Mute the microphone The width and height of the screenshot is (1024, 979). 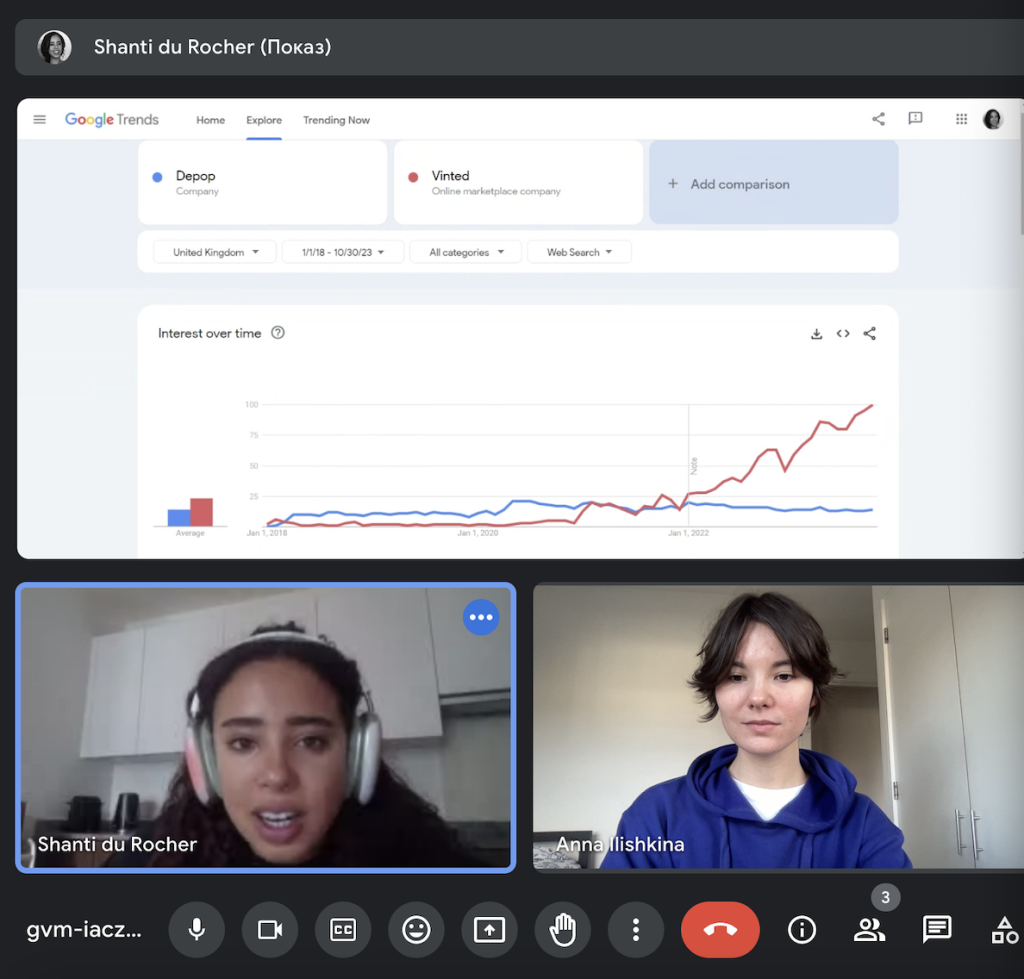197,929
